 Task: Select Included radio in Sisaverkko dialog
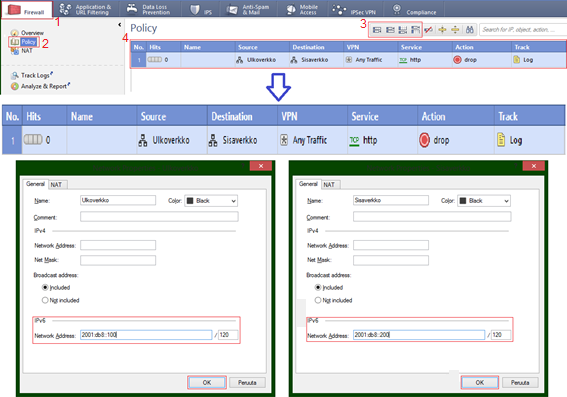[x=318, y=287]
